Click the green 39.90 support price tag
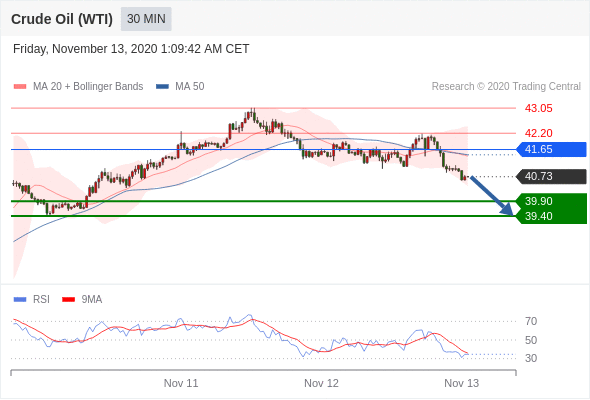The width and height of the screenshot is (590, 400). tap(551, 201)
